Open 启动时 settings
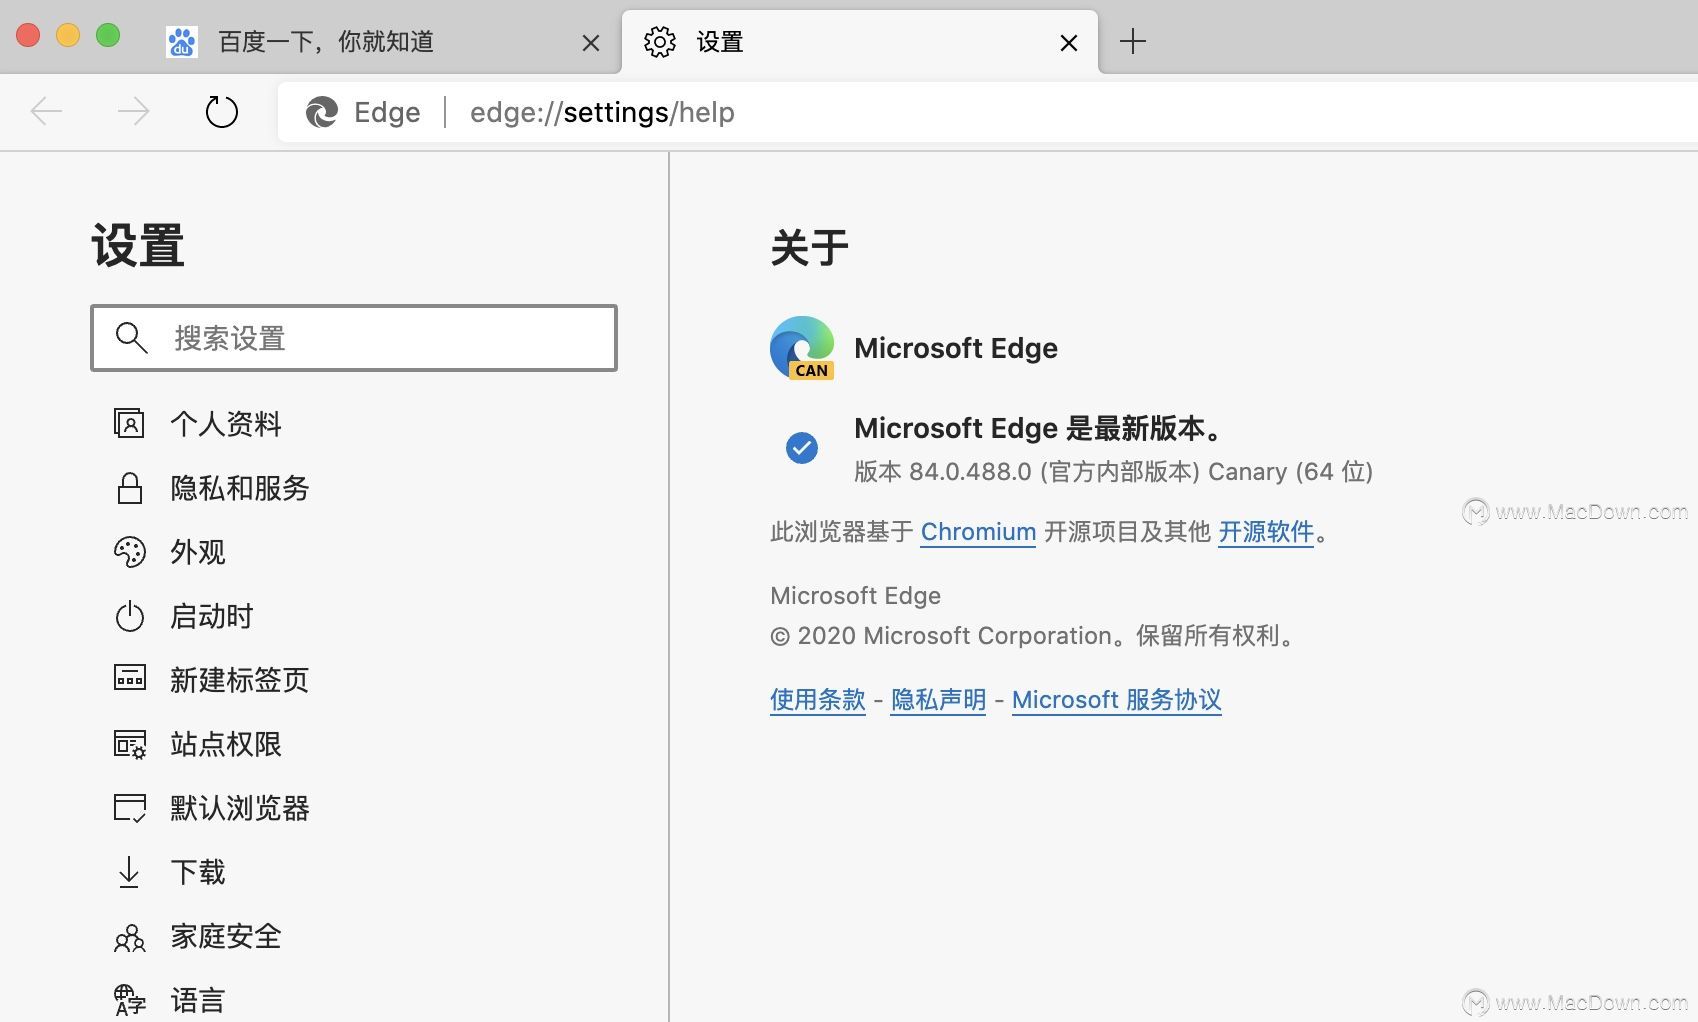The width and height of the screenshot is (1698, 1022). point(212,616)
